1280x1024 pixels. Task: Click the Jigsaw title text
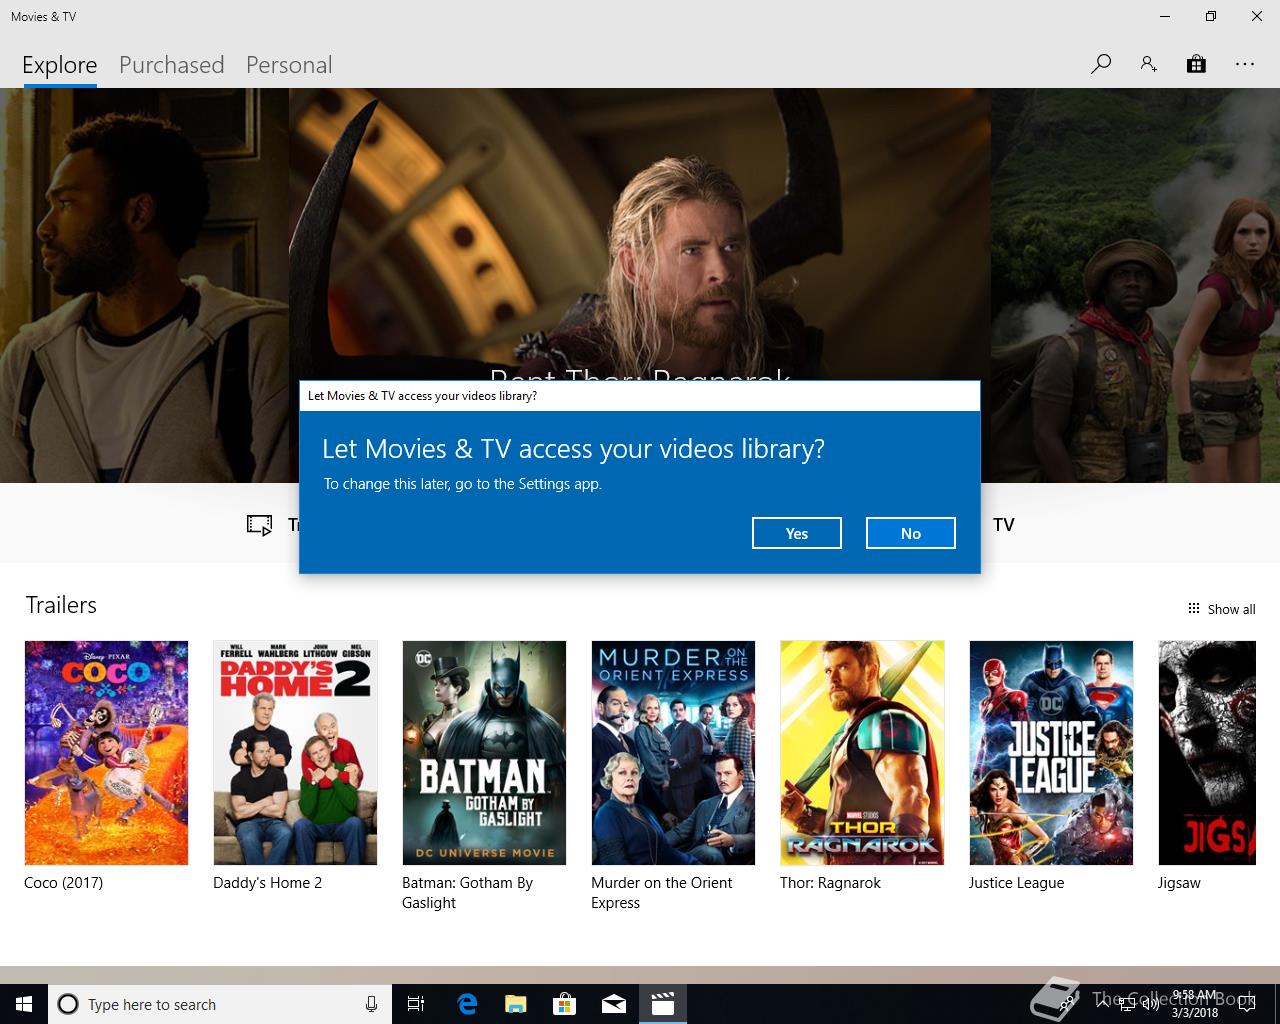click(x=1179, y=883)
